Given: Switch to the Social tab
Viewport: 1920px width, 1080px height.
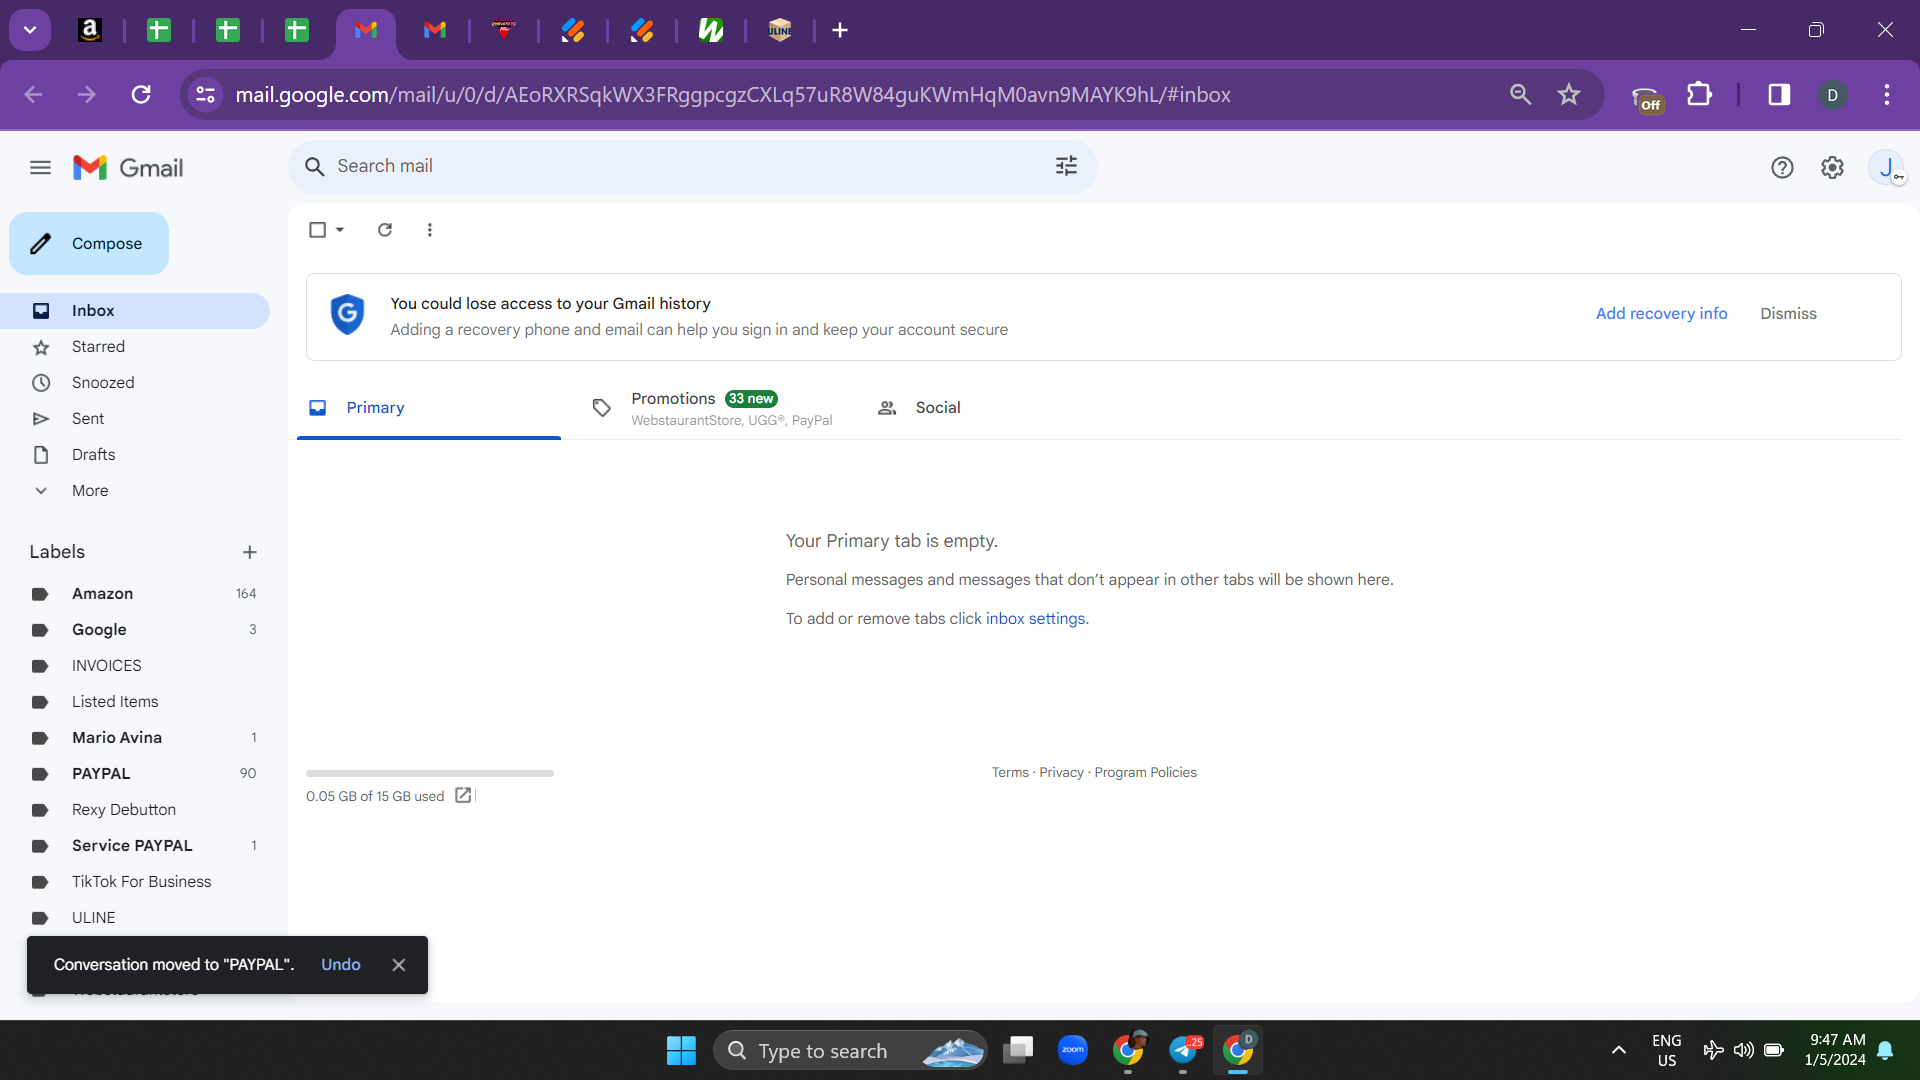Looking at the screenshot, I should click(x=937, y=408).
